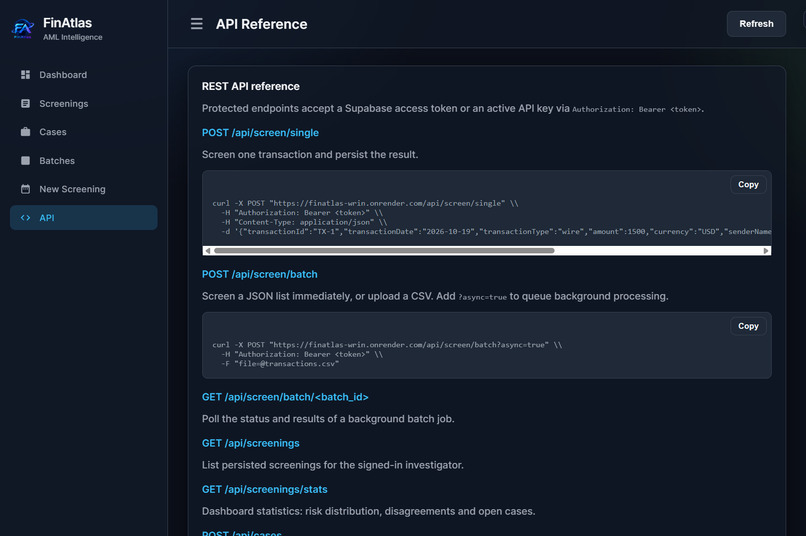
Task: Open the hamburger menu icon
Action: (x=196, y=24)
